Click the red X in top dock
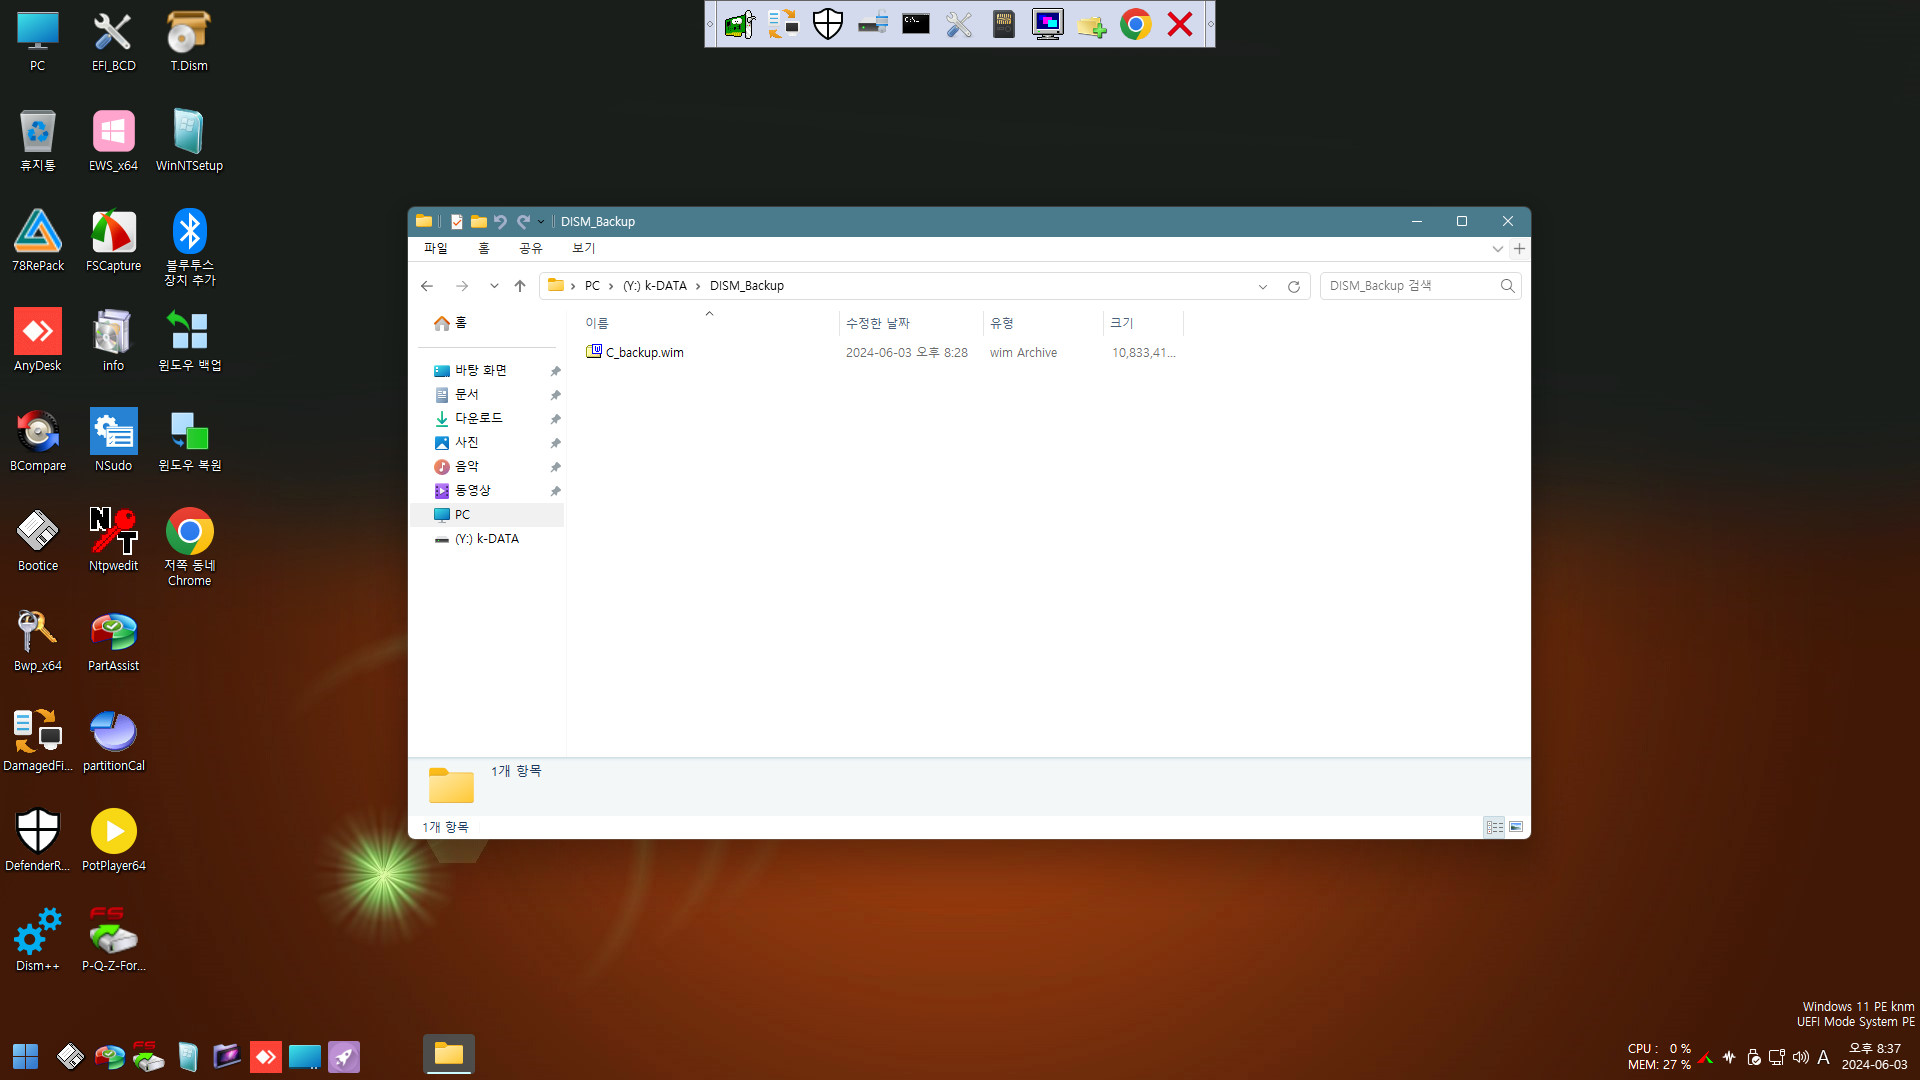Image resolution: width=1920 pixels, height=1080 pixels. pos(1180,24)
